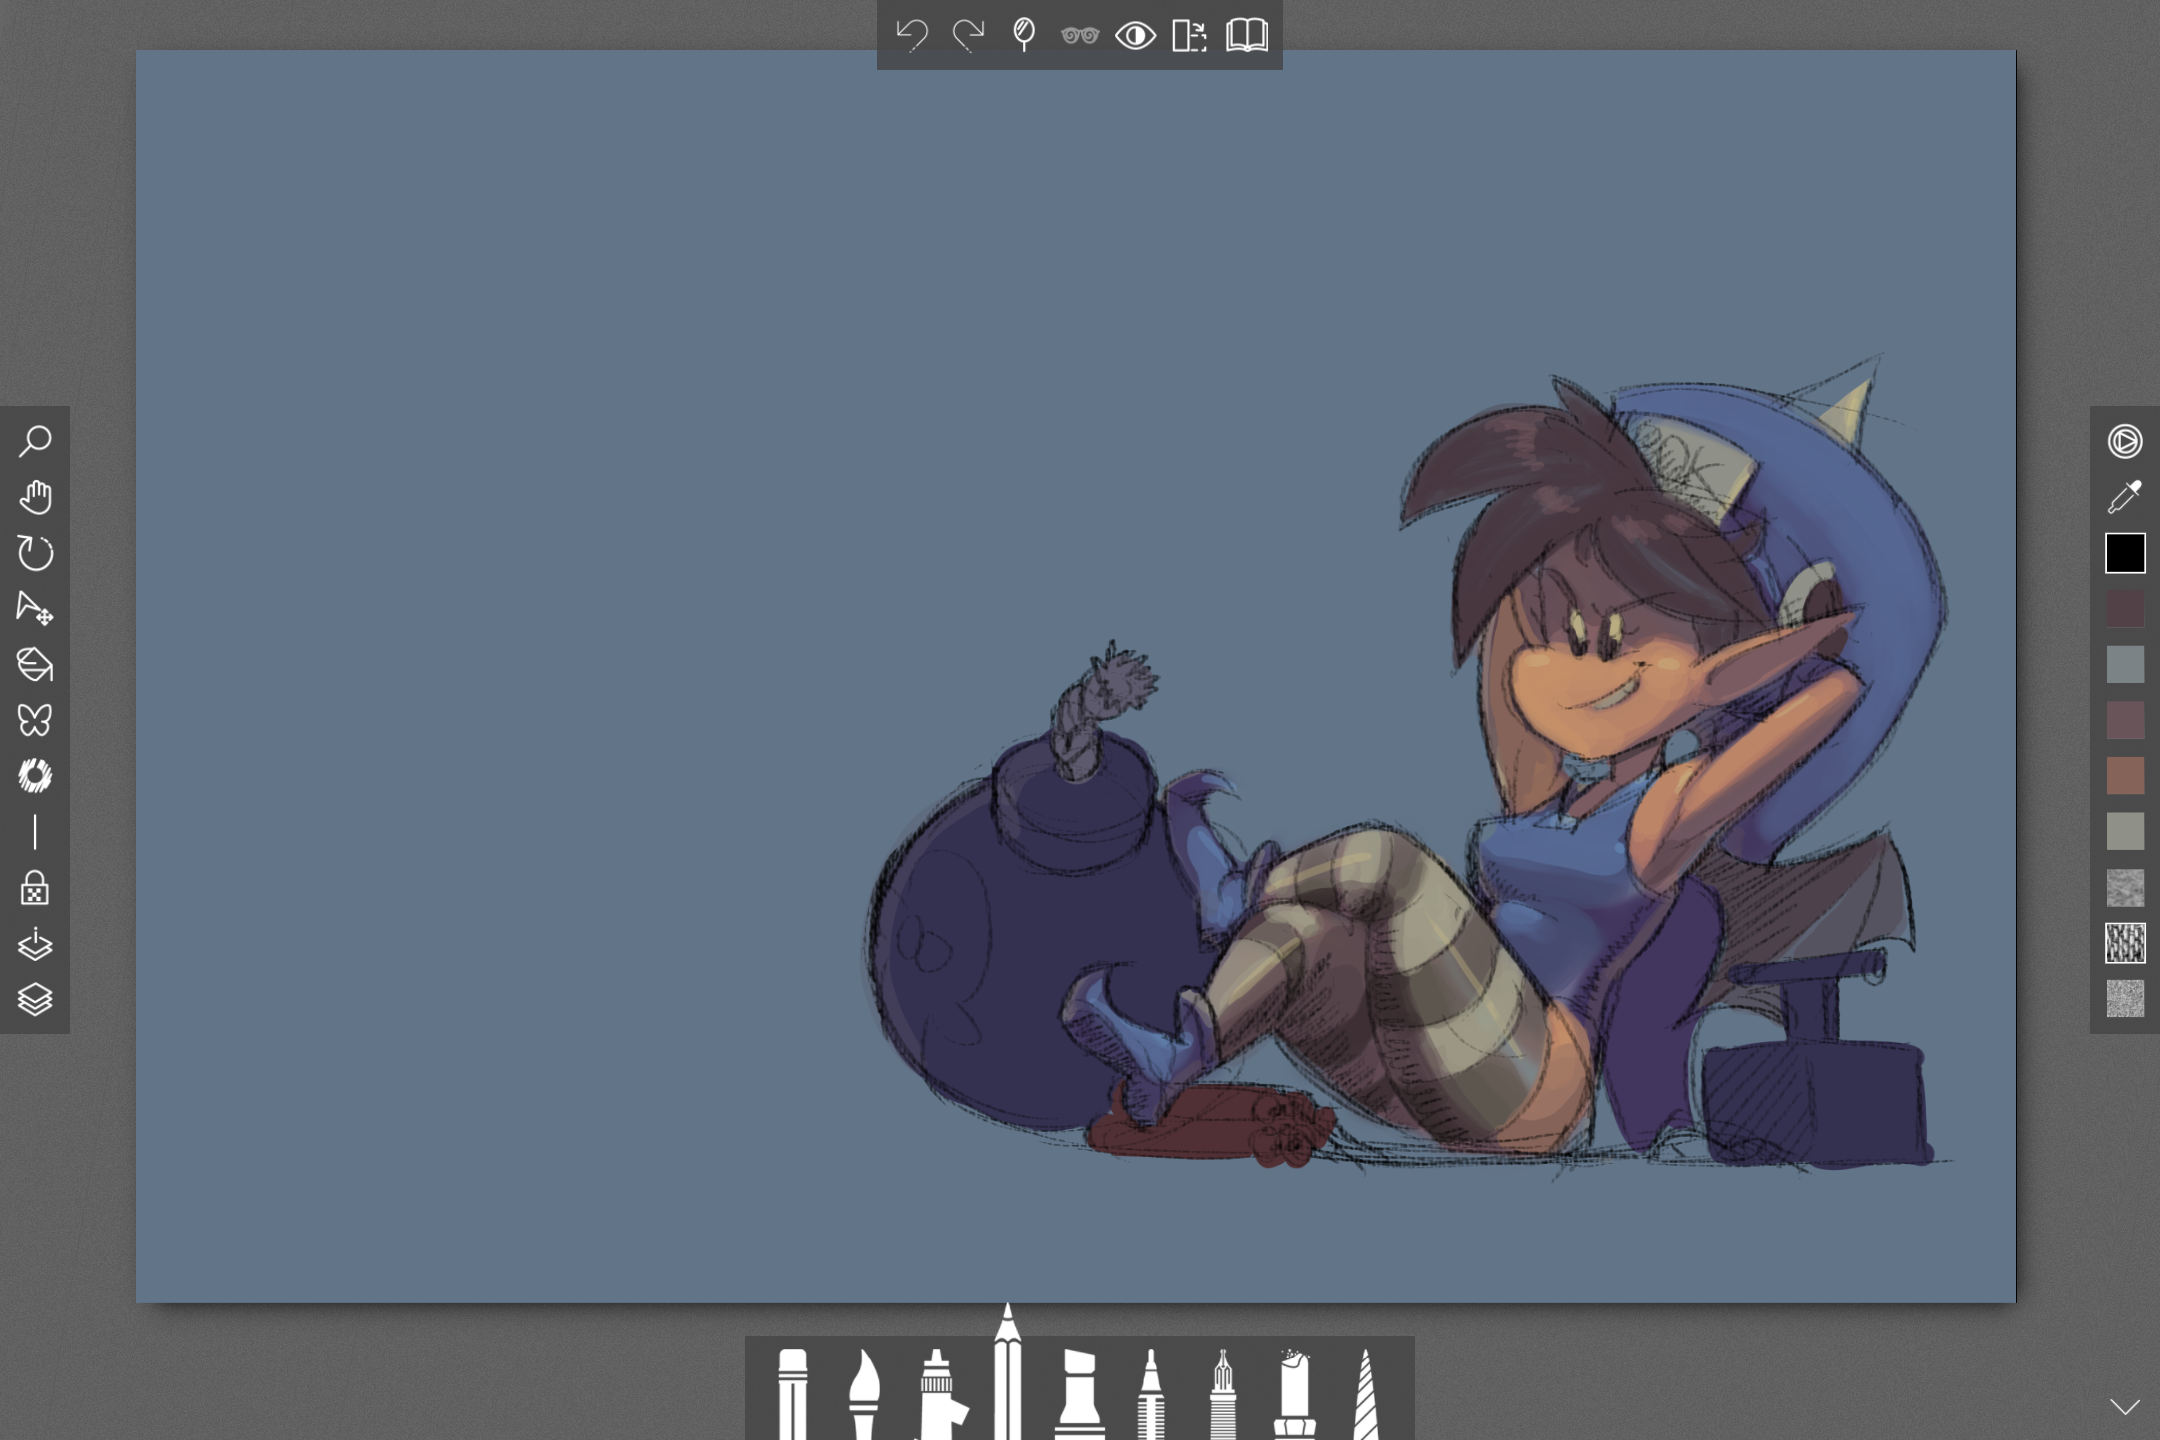Choose the arrow move selection tool
Screen dimensions: 2160x1440
[x=35, y=608]
